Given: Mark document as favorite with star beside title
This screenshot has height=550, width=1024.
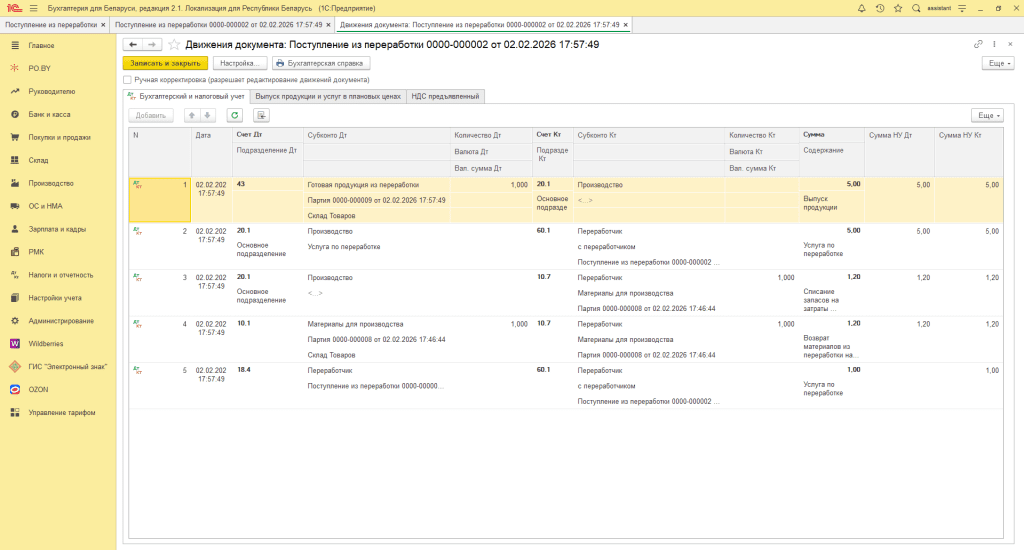Looking at the screenshot, I should click(175, 45).
